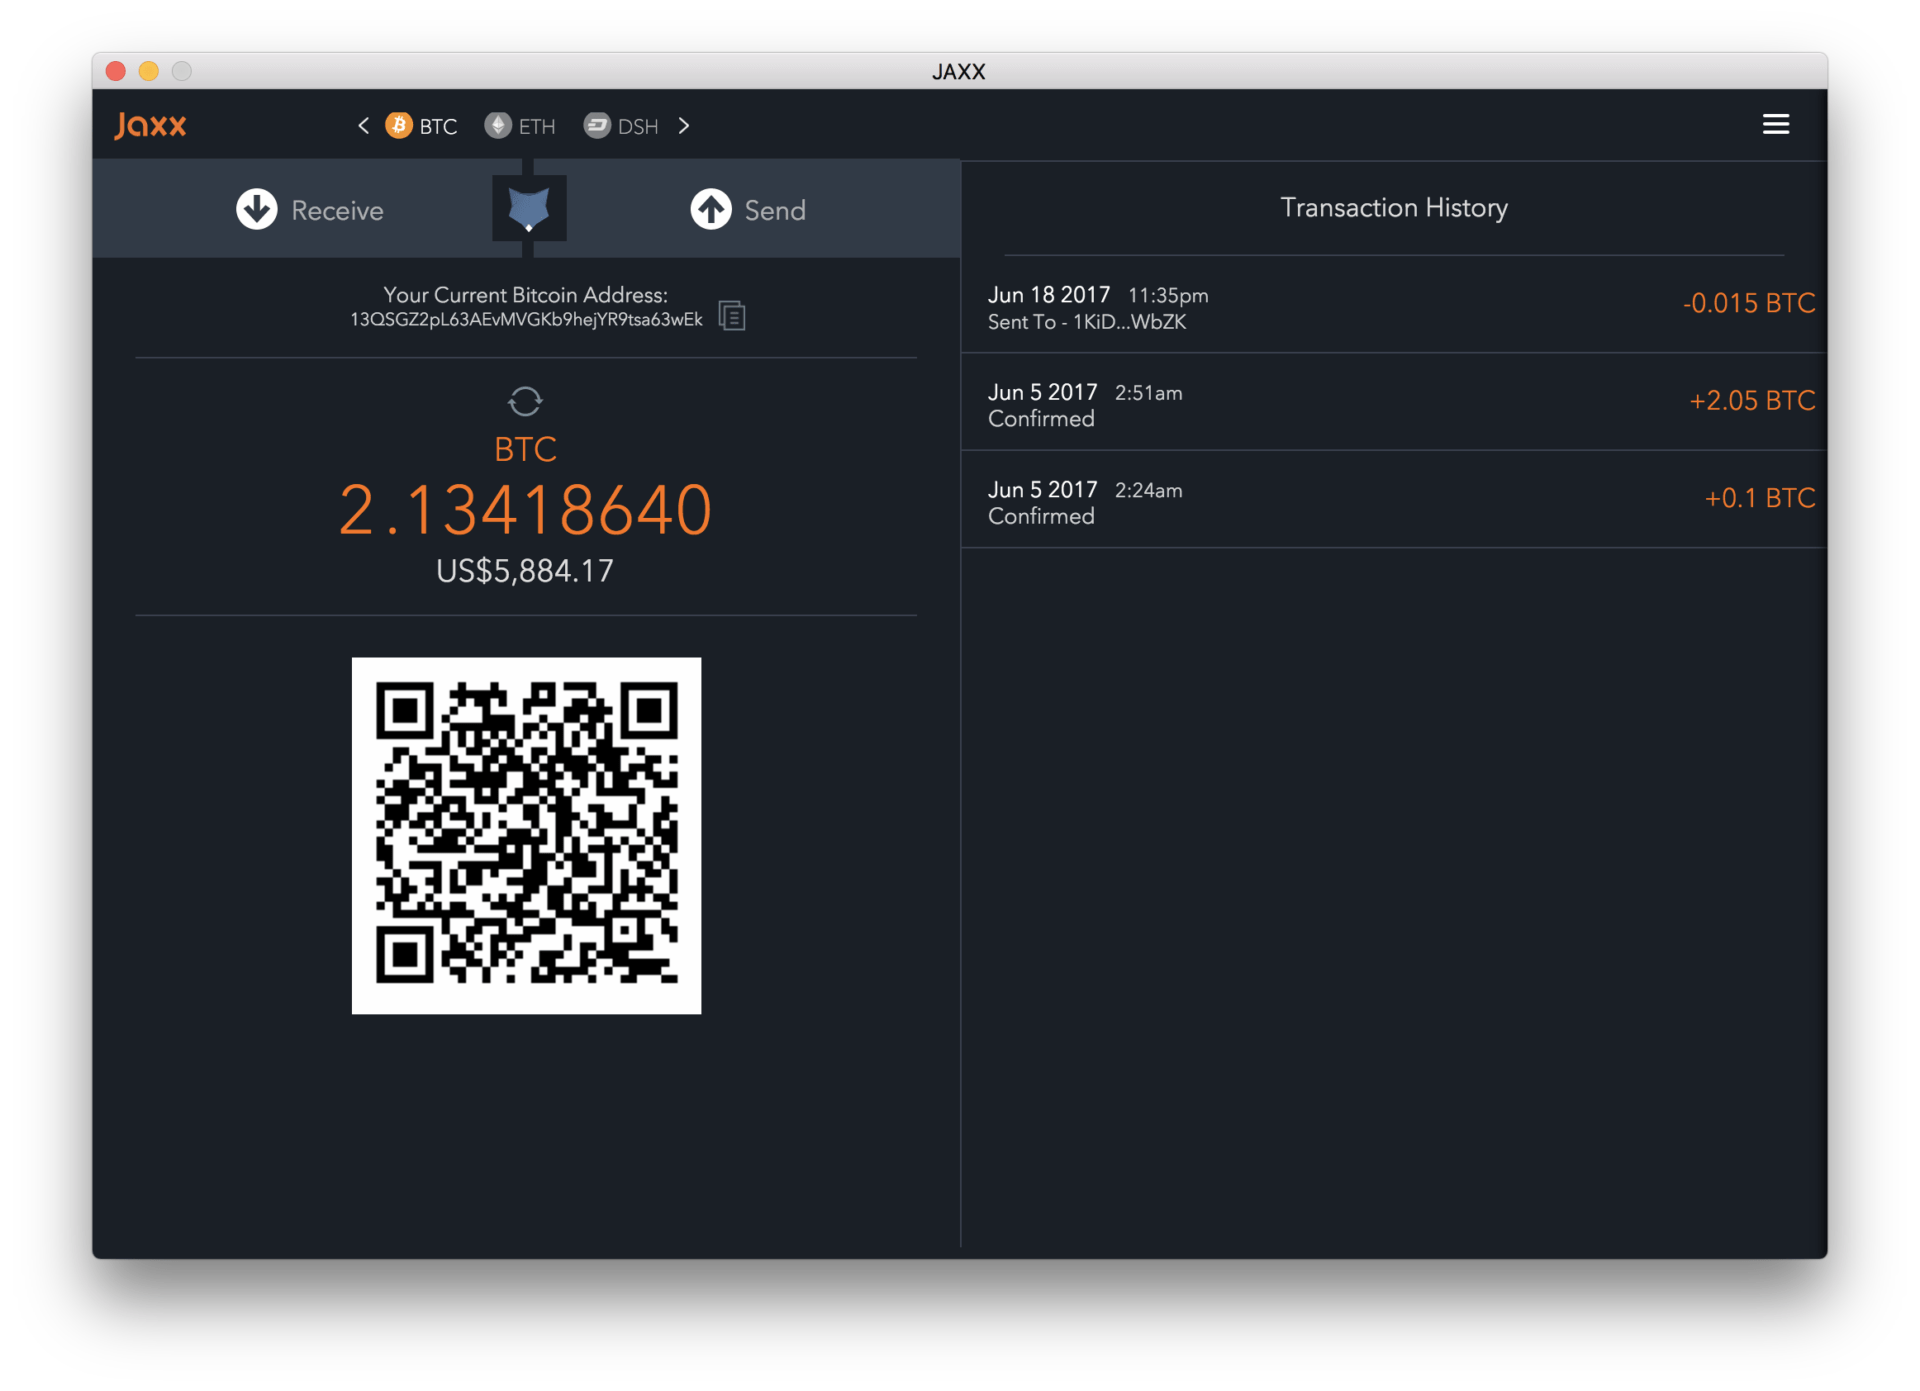Viewport: 1920px width, 1391px height.
Task: Click the +0.1 BTC amount
Action: pos(1760,498)
